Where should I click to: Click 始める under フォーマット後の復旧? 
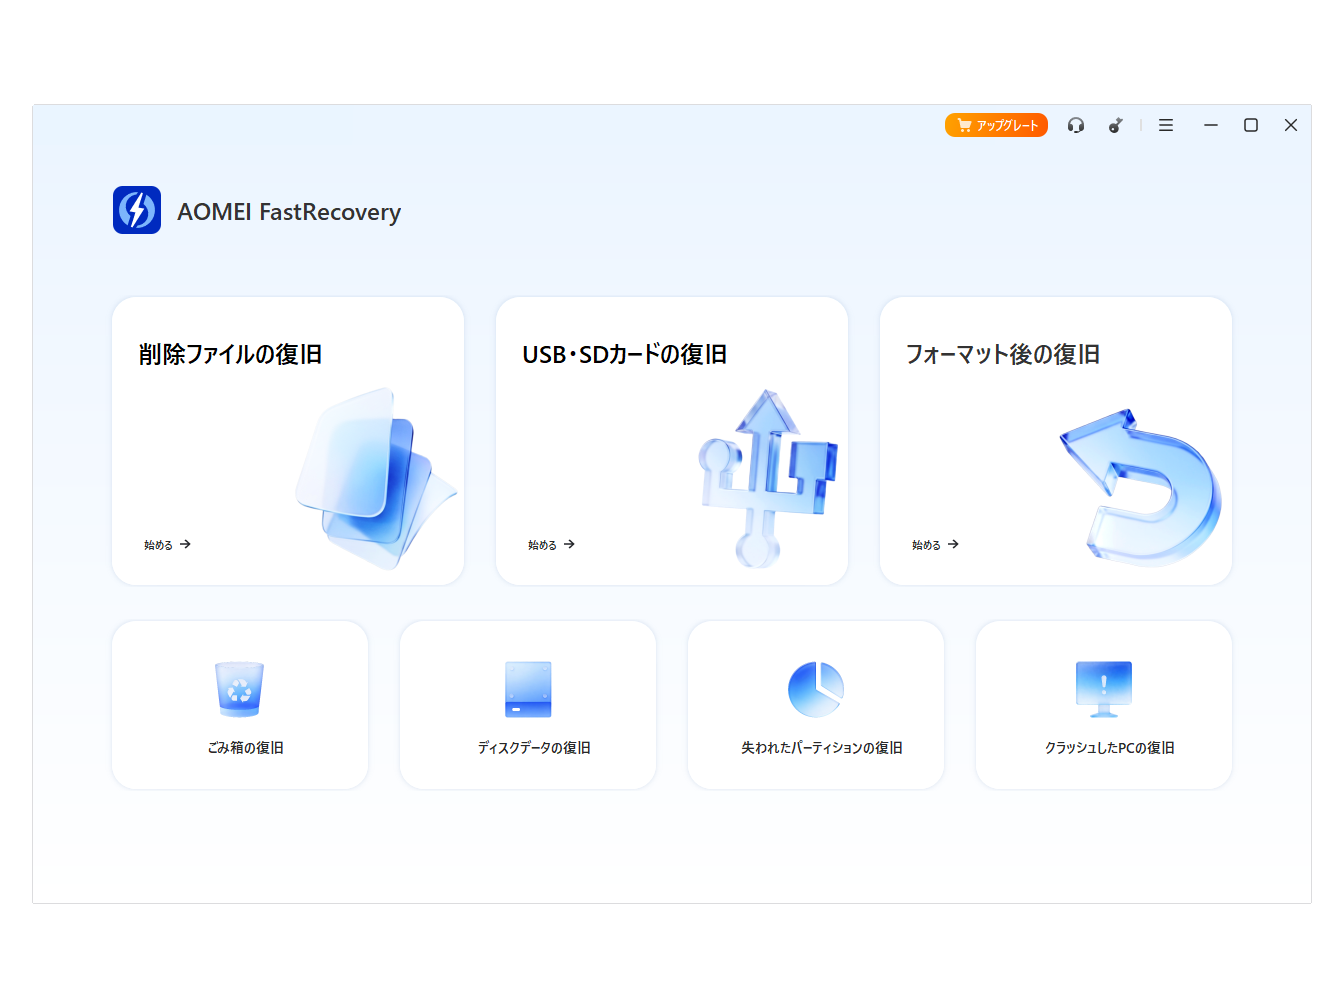coord(935,545)
